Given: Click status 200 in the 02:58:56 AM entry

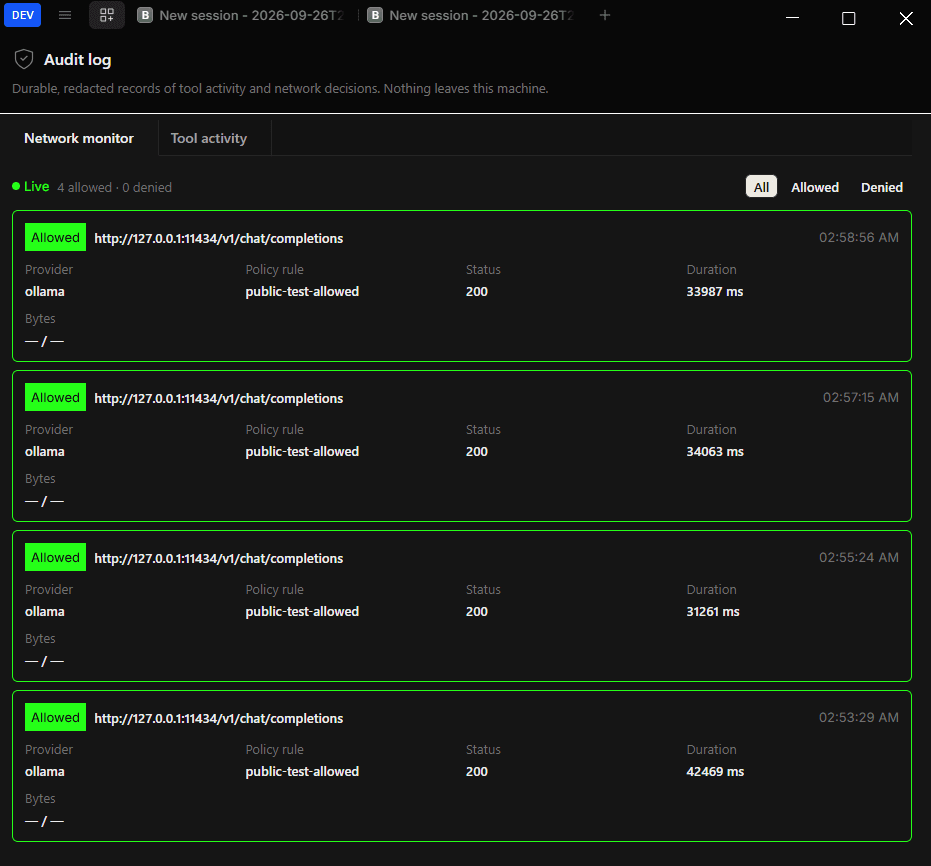Looking at the screenshot, I should 477,291.
